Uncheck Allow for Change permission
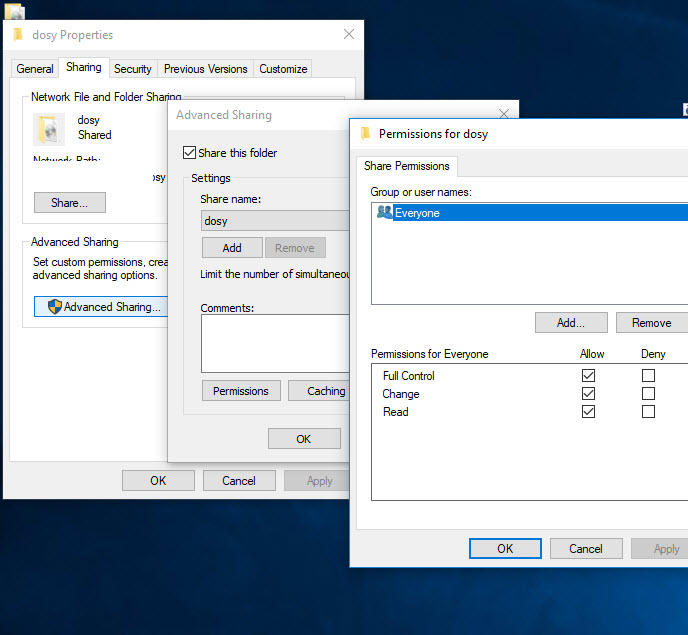This screenshot has height=635, width=688. [x=588, y=394]
